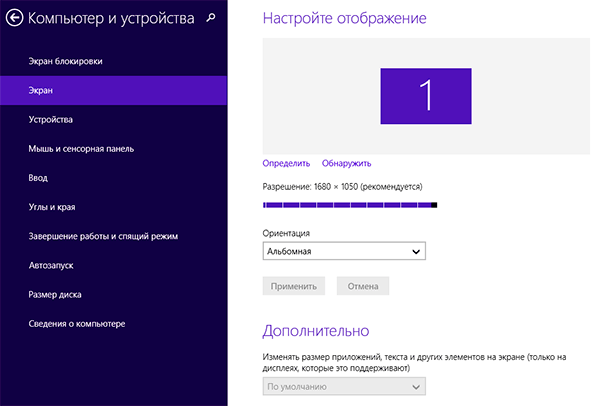Select the Экран menu item
Image resolution: width=600 pixels, height=406 pixels.
click(x=42, y=91)
